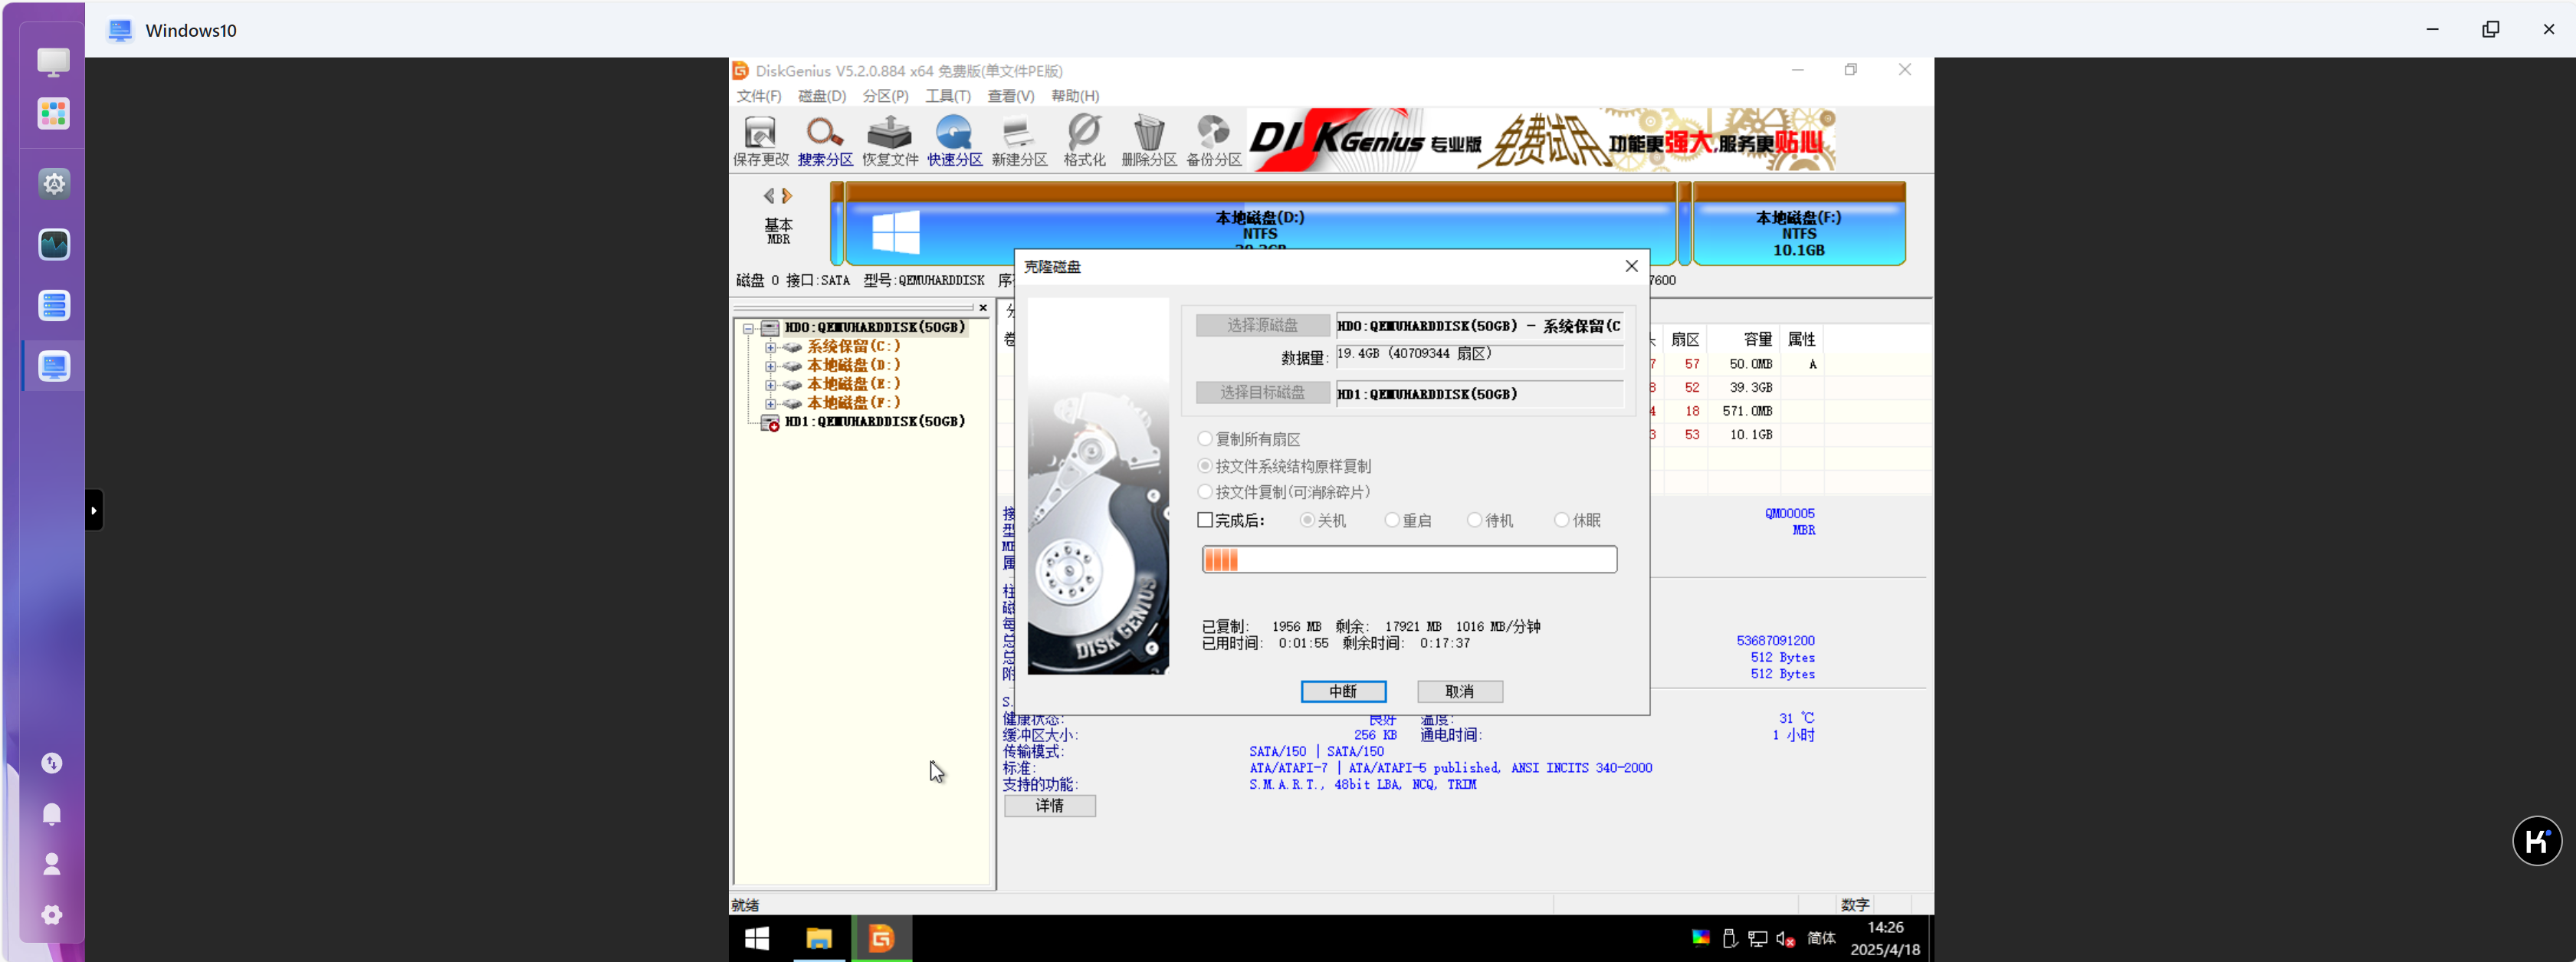
Task: Click the target disk HD1 field
Action: 1479,395
